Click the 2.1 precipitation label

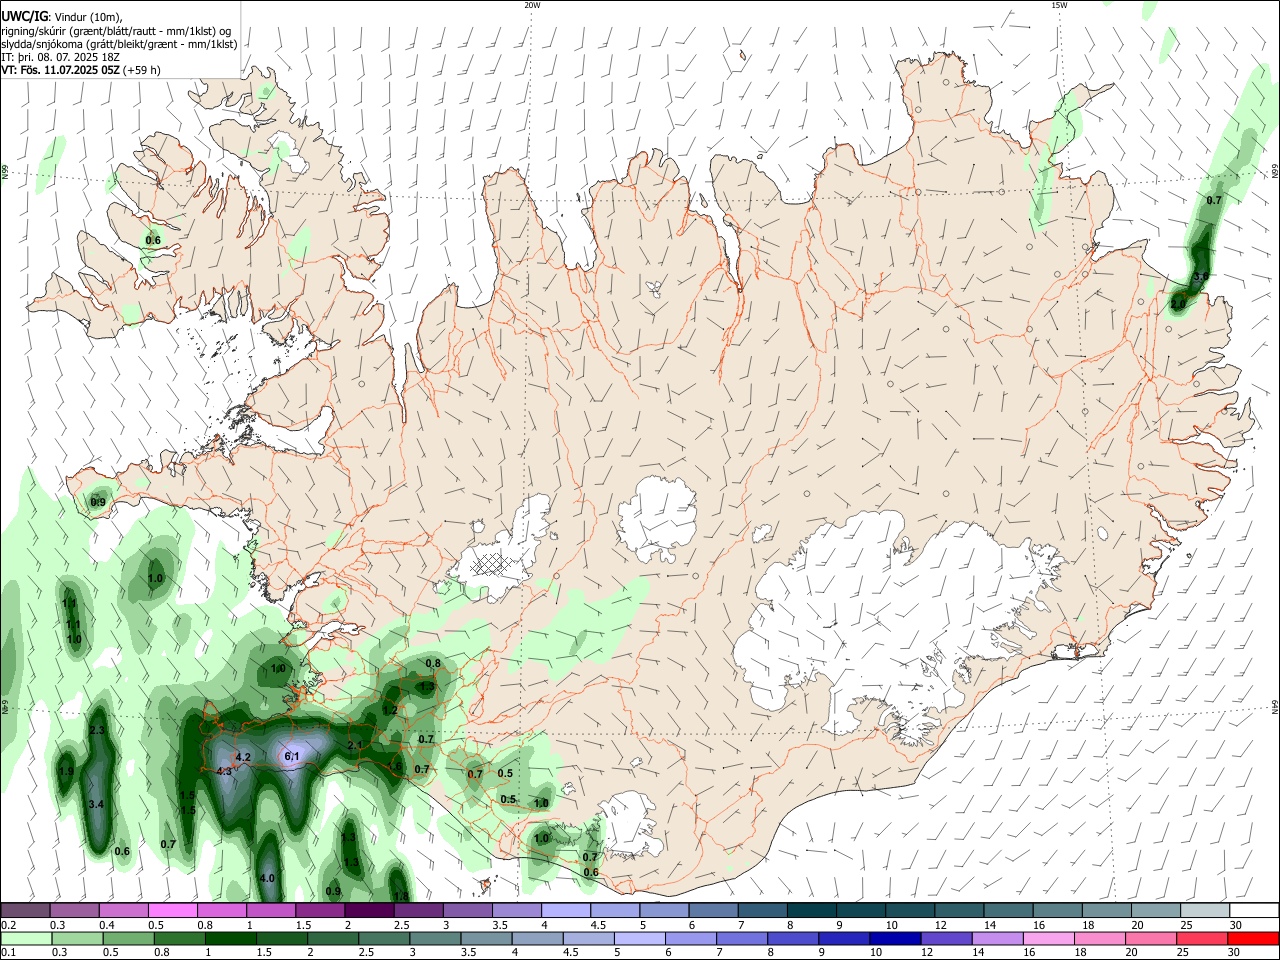(x=355, y=745)
